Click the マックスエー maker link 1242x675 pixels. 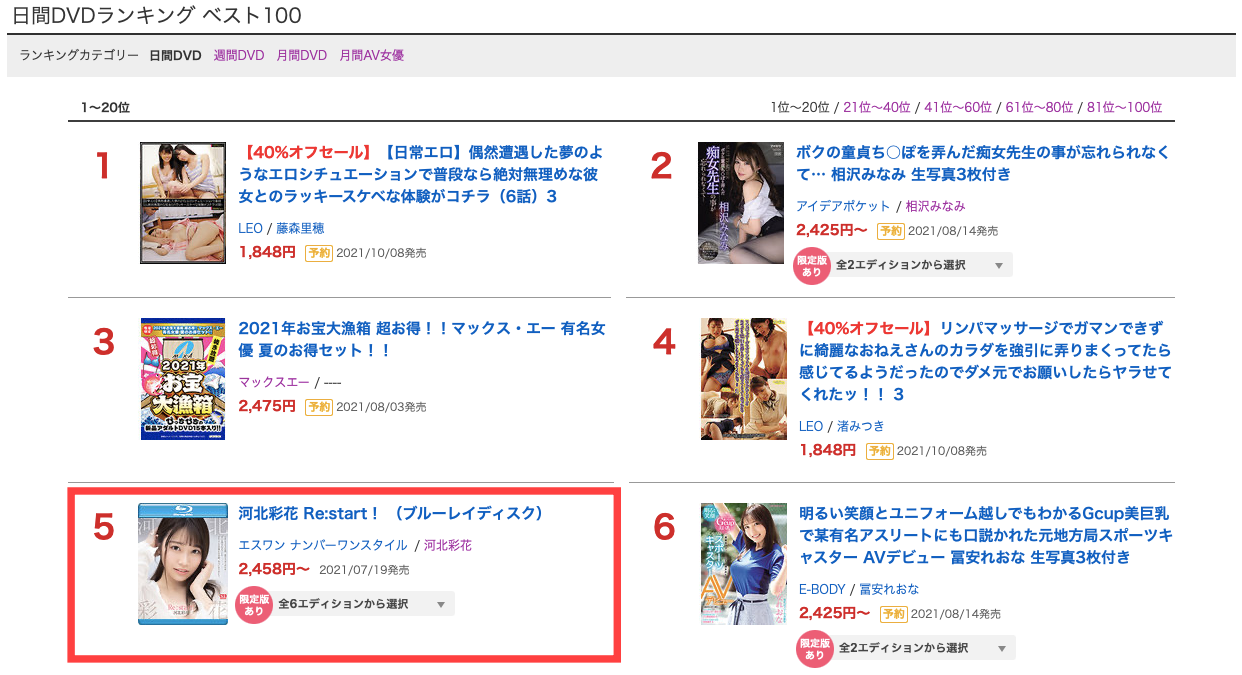coord(273,382)
